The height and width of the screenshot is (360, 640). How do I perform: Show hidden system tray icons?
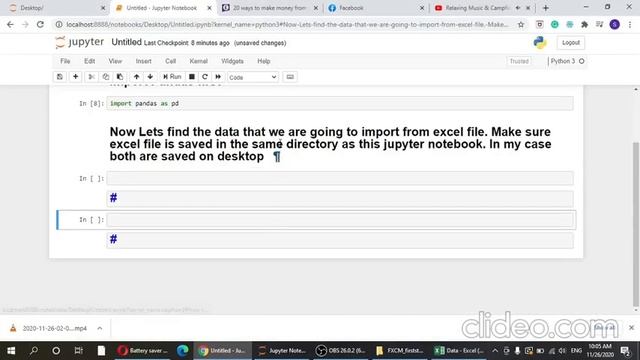495,351
